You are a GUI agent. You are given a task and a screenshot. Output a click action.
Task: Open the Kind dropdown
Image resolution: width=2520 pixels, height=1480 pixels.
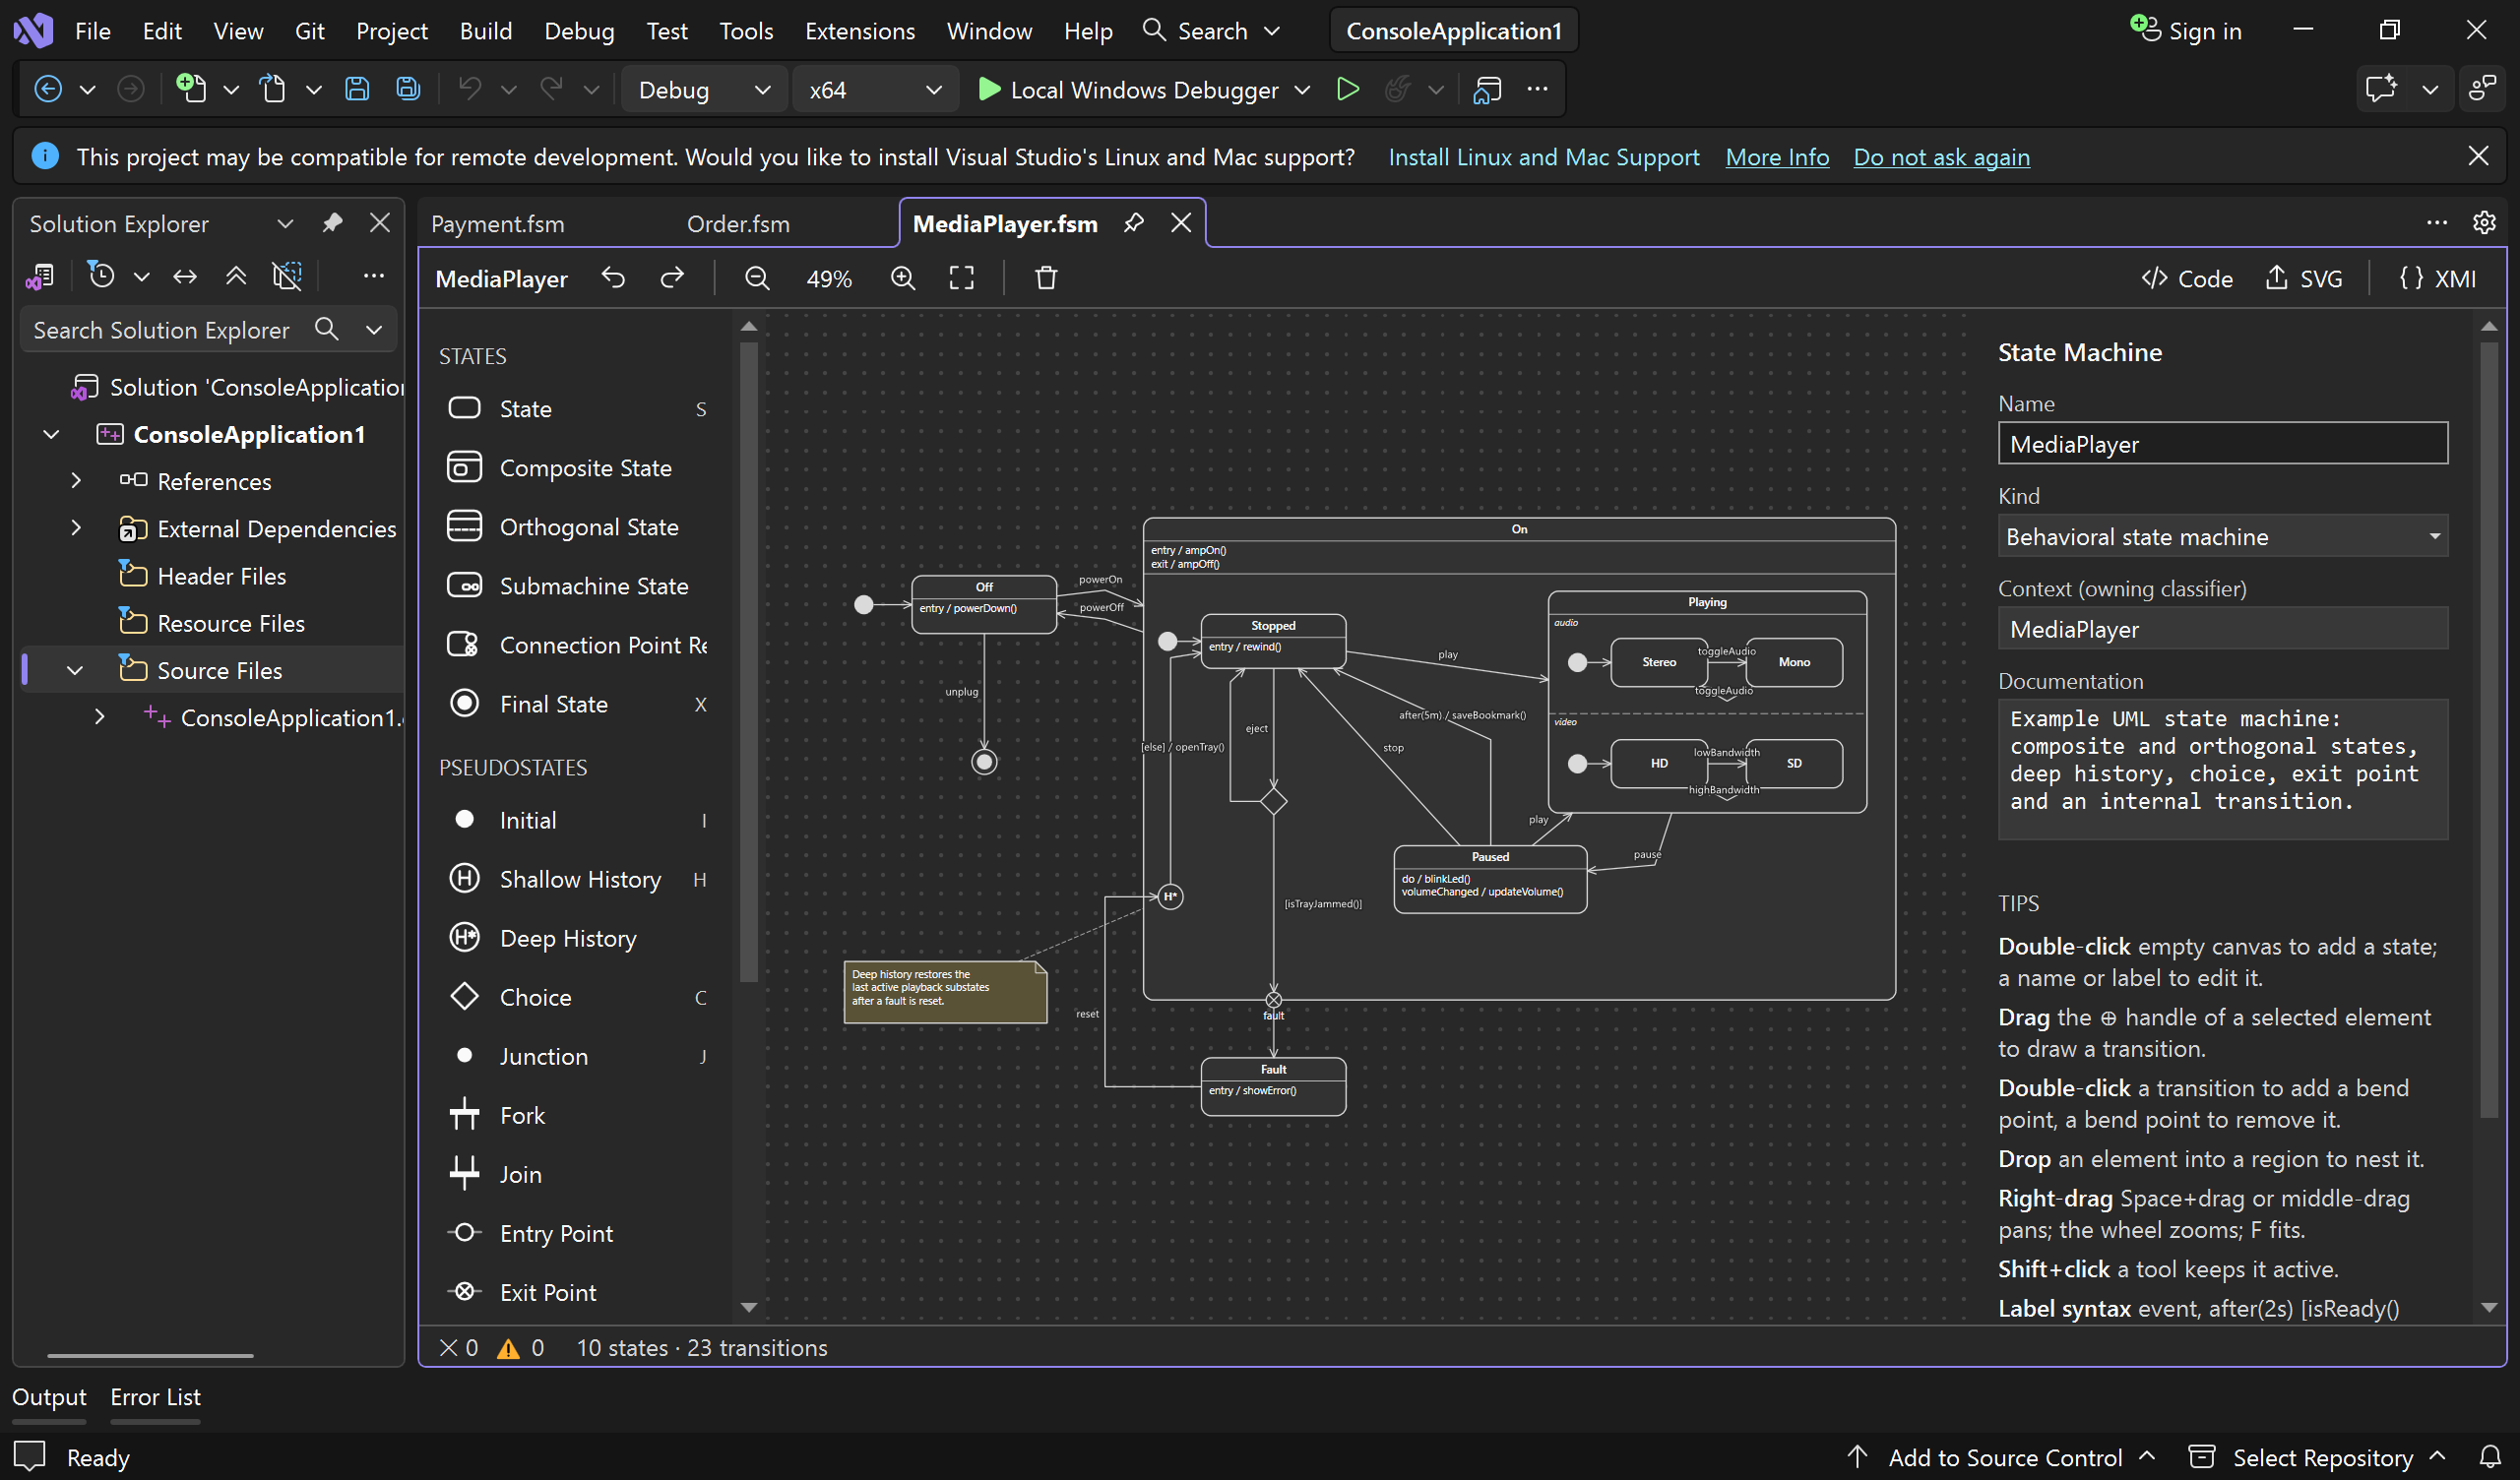2222,537
